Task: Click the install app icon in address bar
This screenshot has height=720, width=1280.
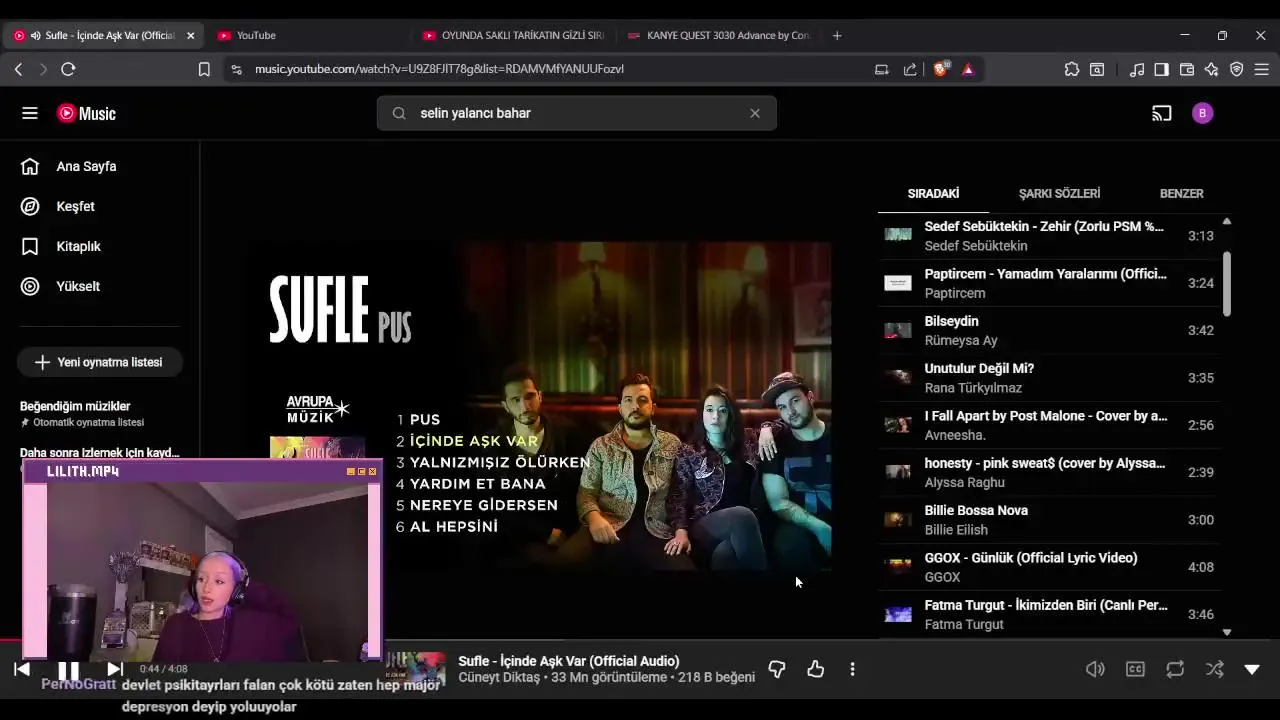Action: 881,69
